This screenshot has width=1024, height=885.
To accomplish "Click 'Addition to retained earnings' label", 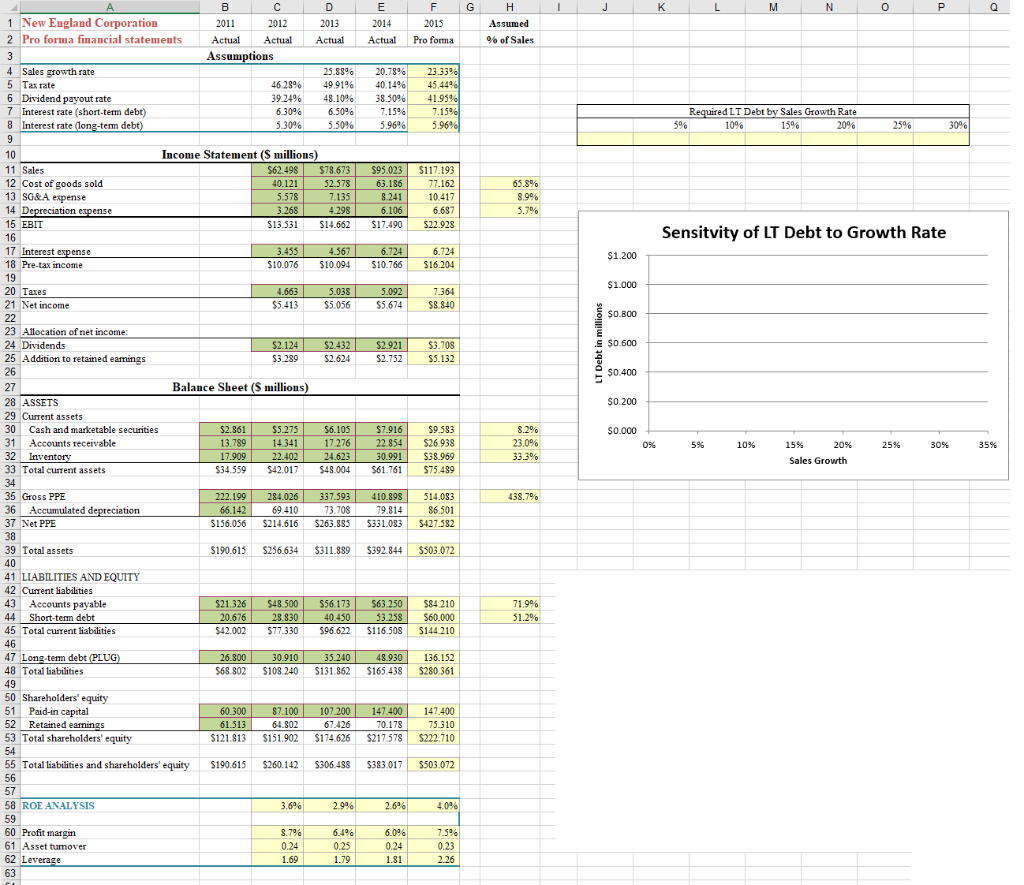I will [x=84, y=359].
